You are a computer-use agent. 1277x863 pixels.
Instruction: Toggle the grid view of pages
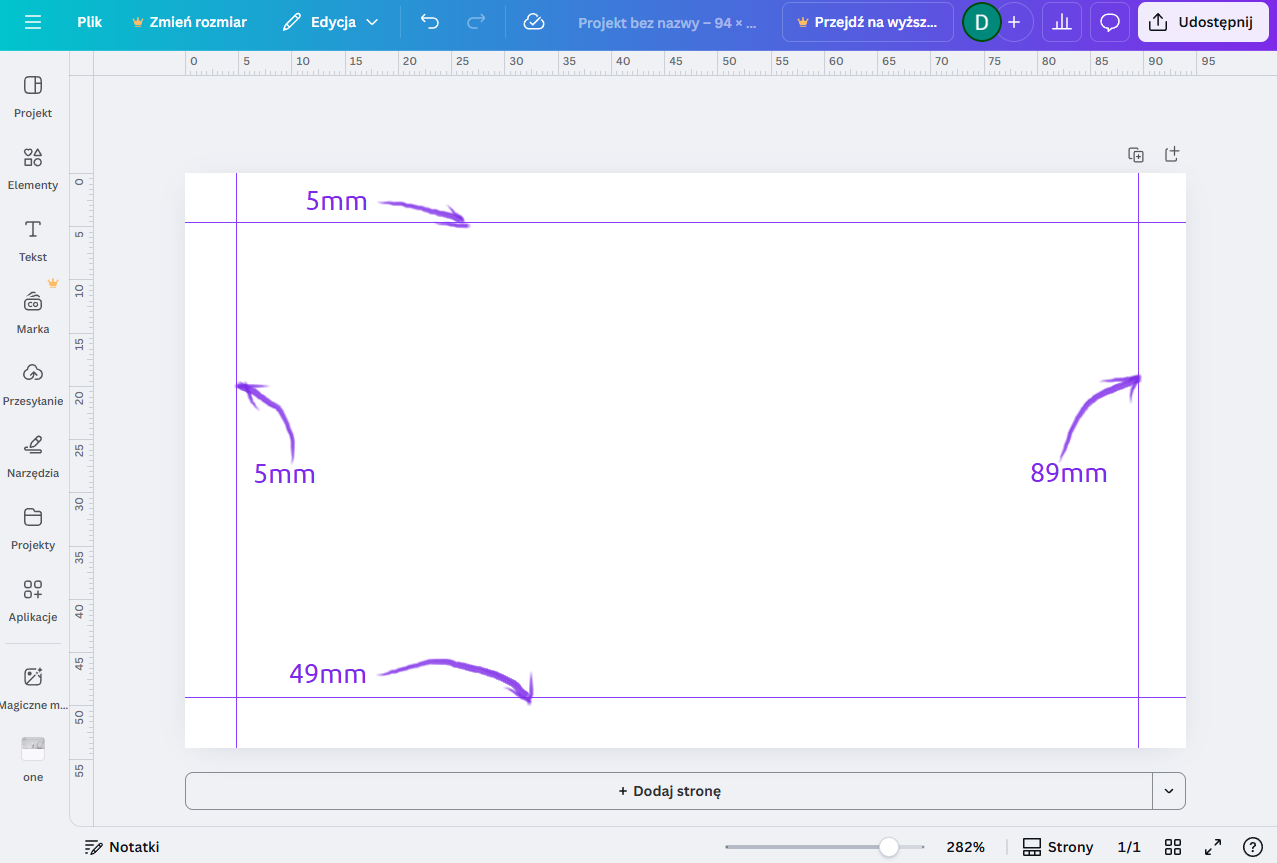pos(1173,847)
